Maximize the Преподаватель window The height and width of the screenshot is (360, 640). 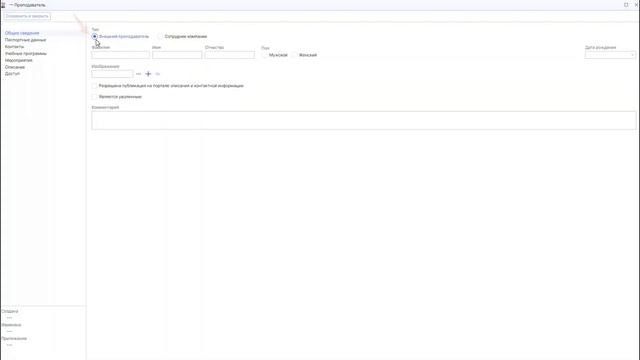click(x=626, y=5)
